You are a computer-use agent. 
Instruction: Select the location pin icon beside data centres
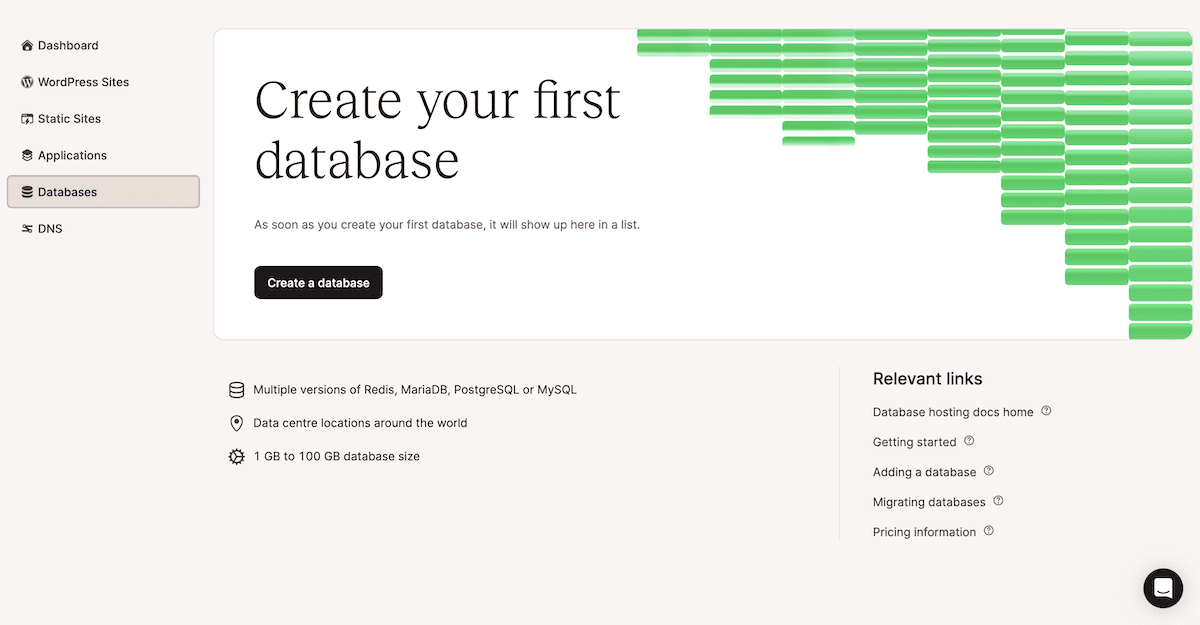pos(236,422)
